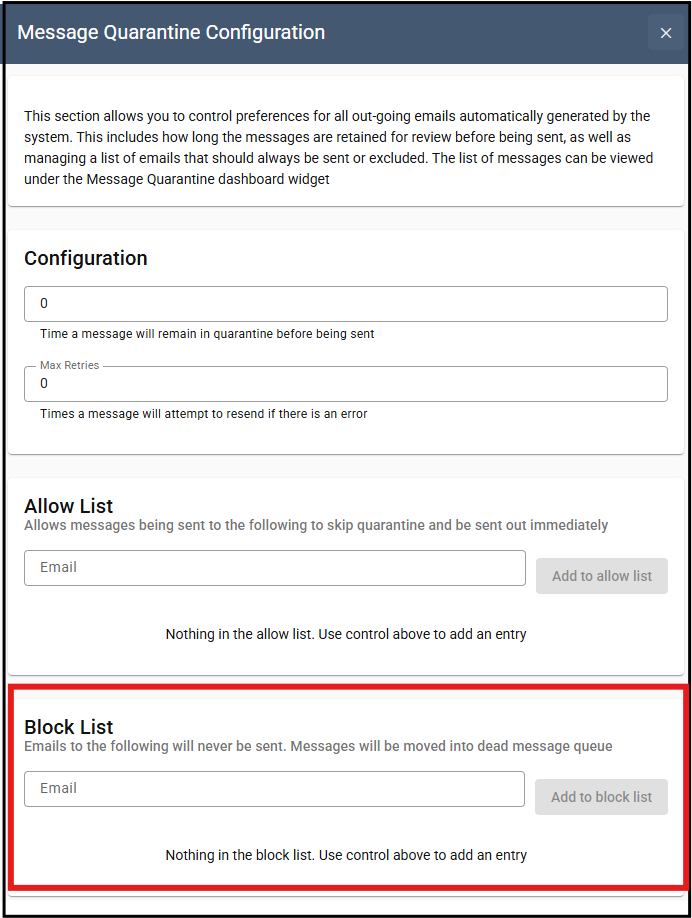This screenshot has height=918, width=692.
Task: Click the resend attempts helper text
Action: 203,414
